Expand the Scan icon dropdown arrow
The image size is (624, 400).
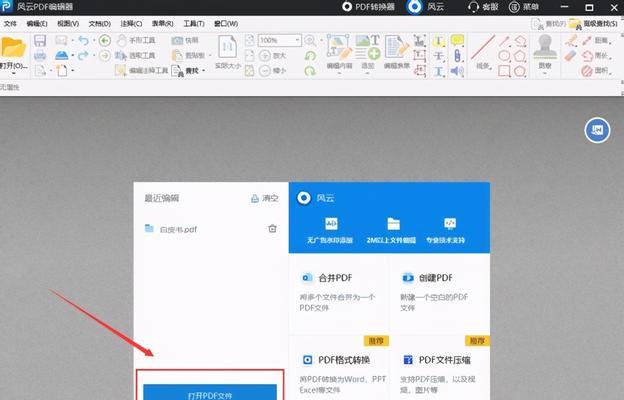[x=72, y=55]
